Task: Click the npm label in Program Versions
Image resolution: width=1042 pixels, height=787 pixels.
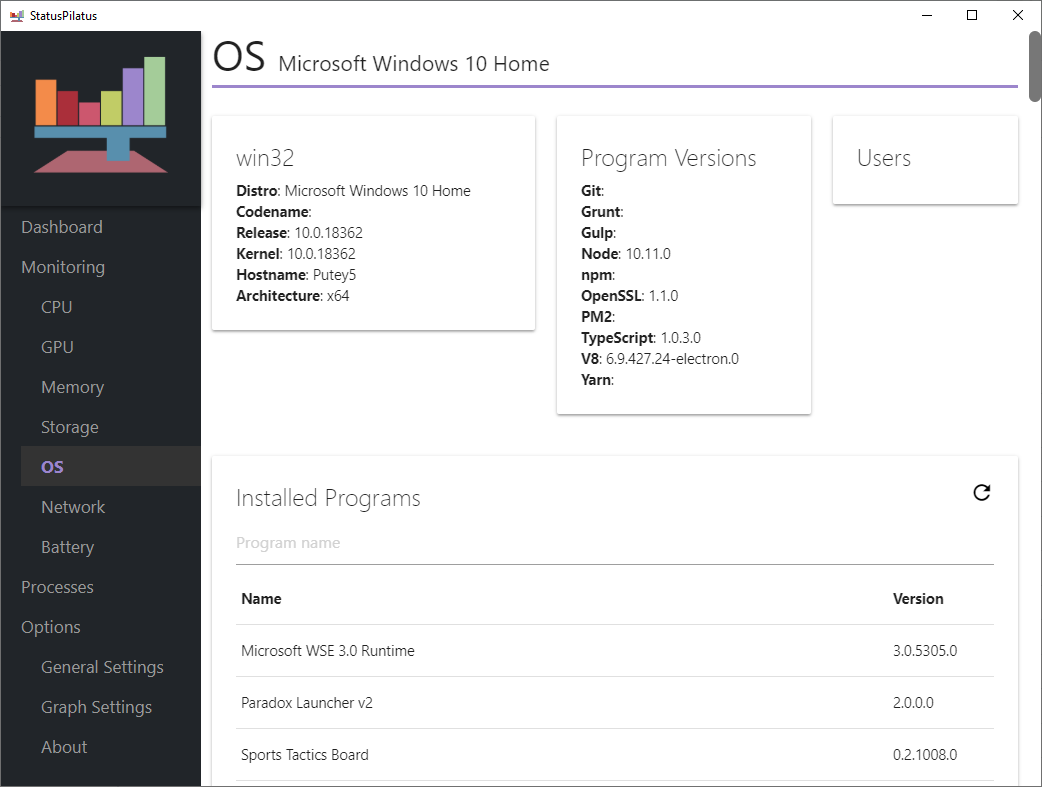Action: [x=598, y=275]
